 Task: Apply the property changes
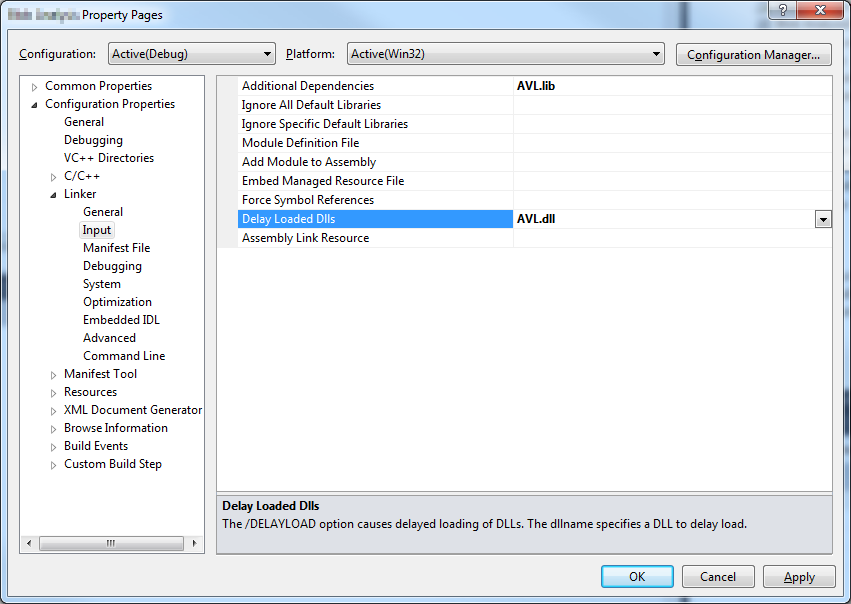(x=799, y=577)
